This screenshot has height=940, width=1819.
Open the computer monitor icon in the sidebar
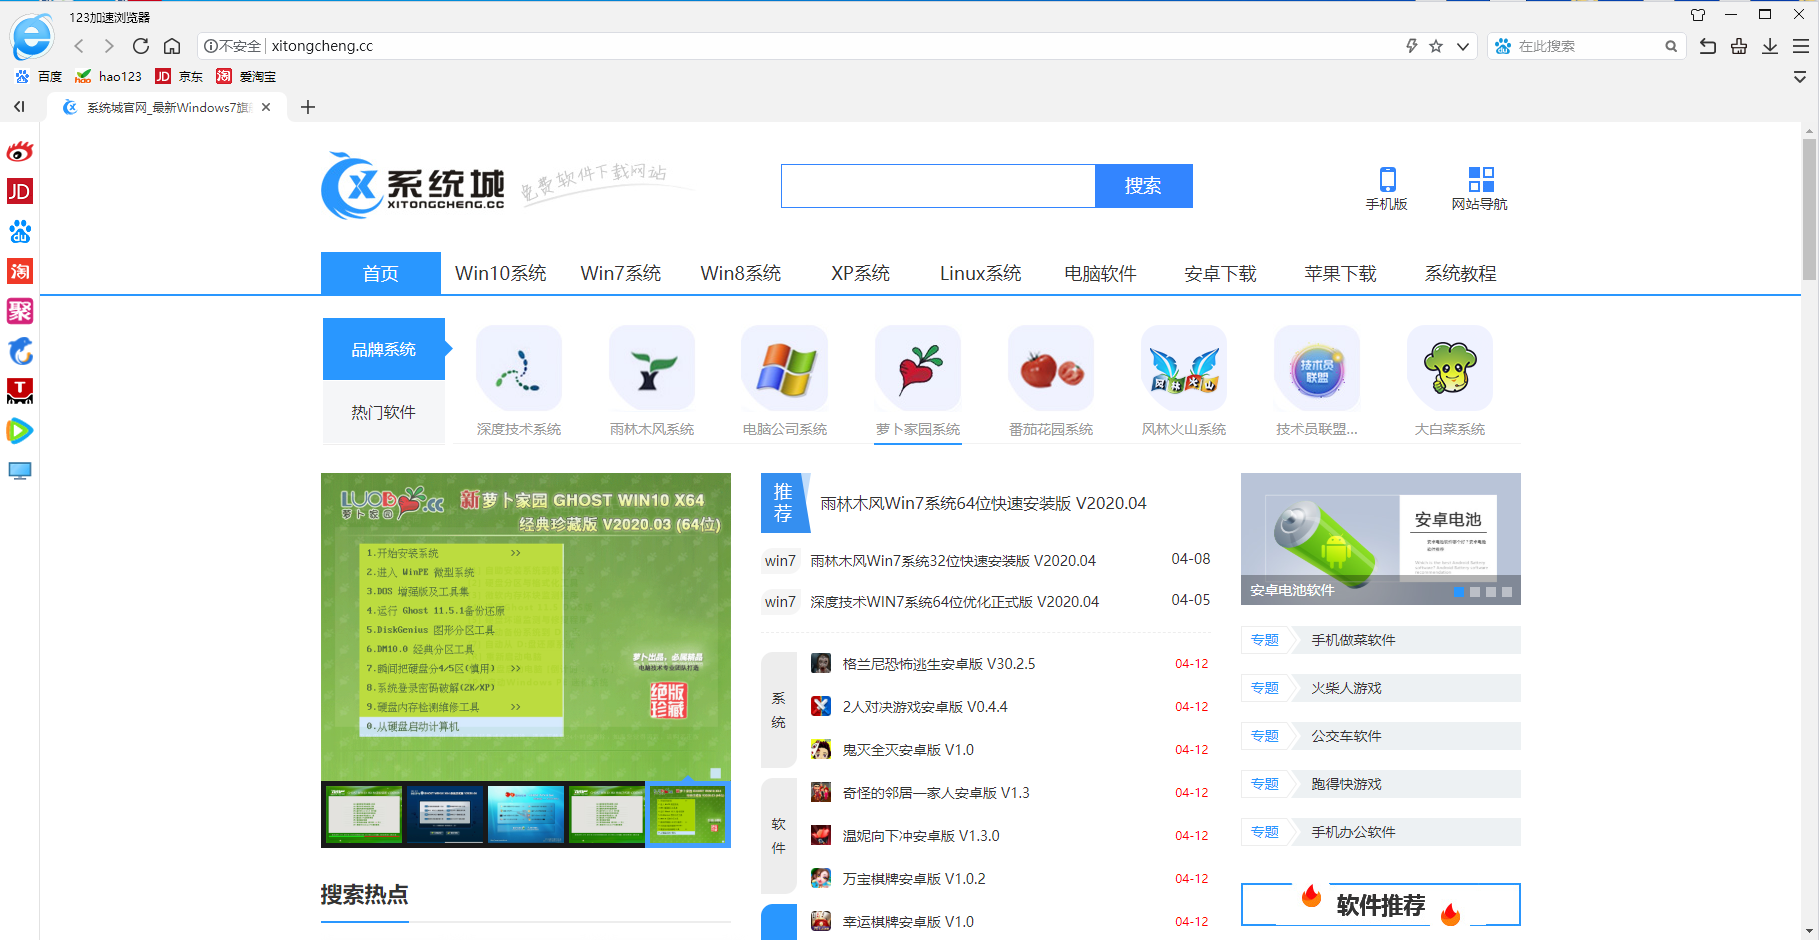pos(20,471)
